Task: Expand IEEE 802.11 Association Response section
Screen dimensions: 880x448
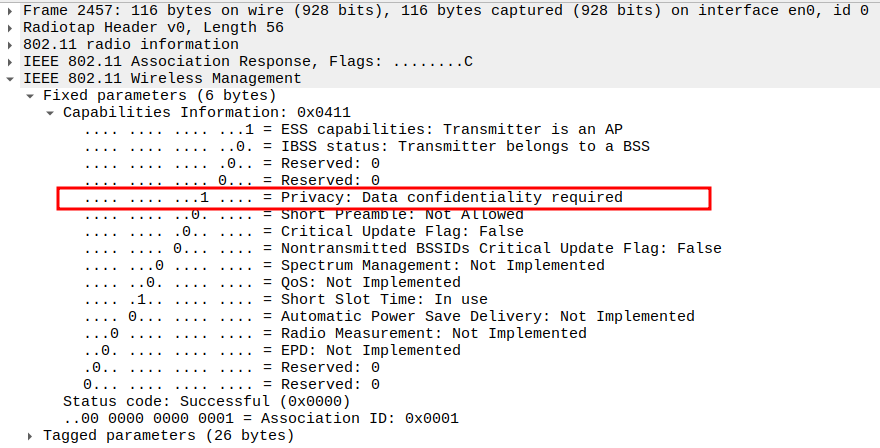Action: (x=11, y=61)
